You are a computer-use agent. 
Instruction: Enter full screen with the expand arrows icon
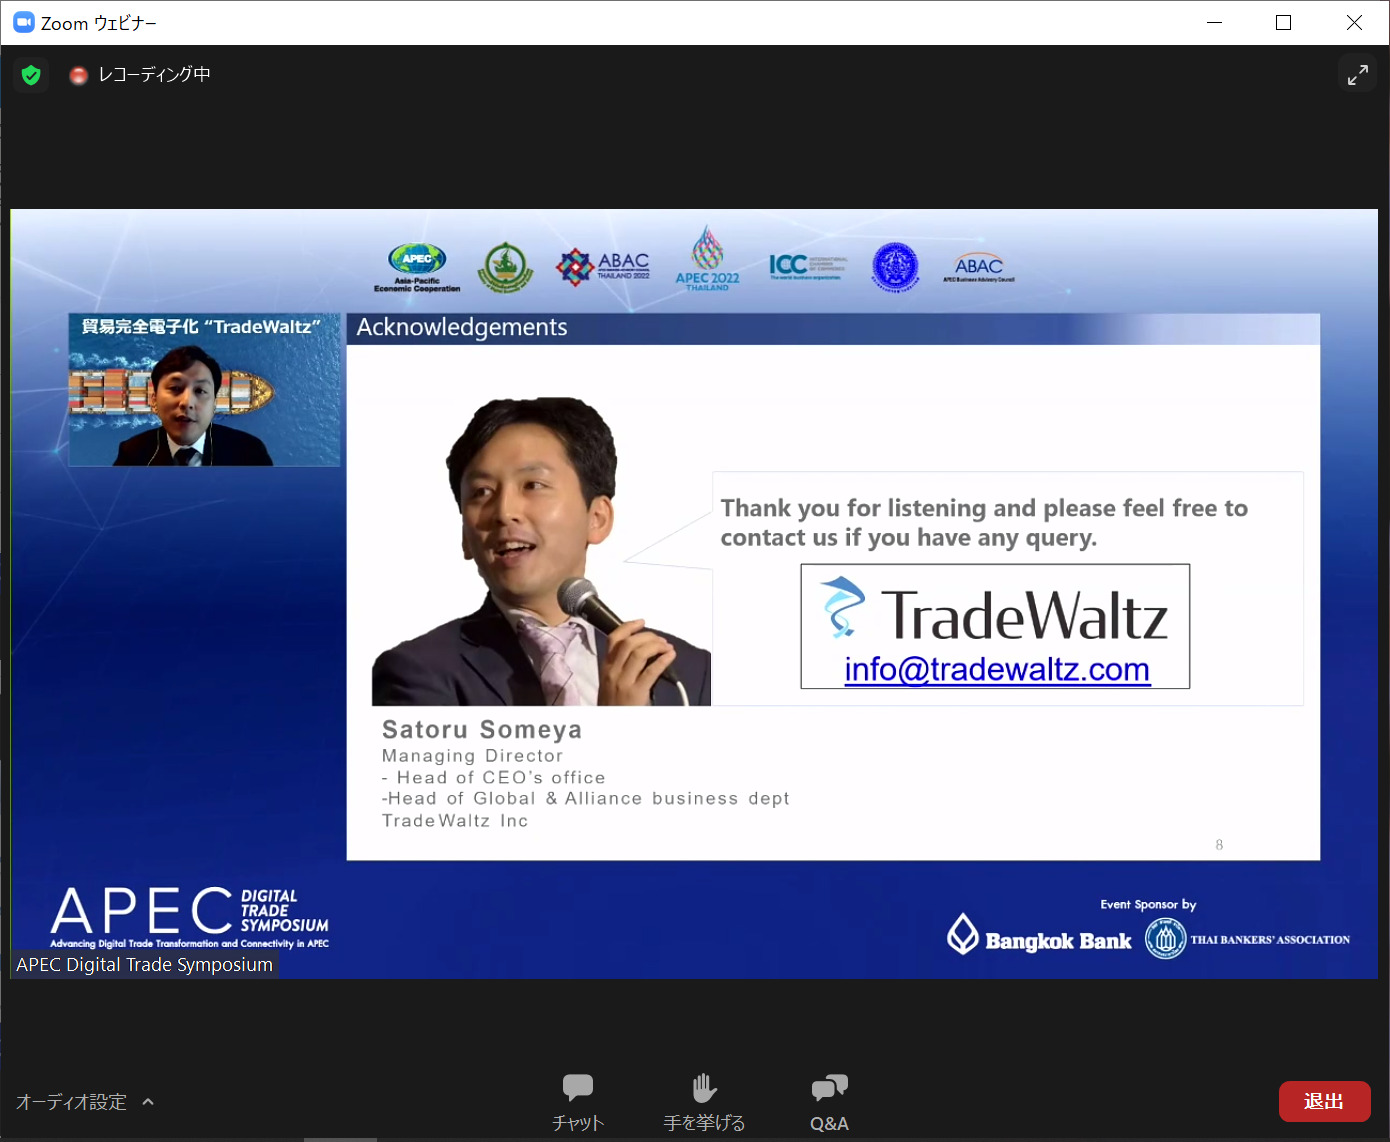click(1357, 75)
